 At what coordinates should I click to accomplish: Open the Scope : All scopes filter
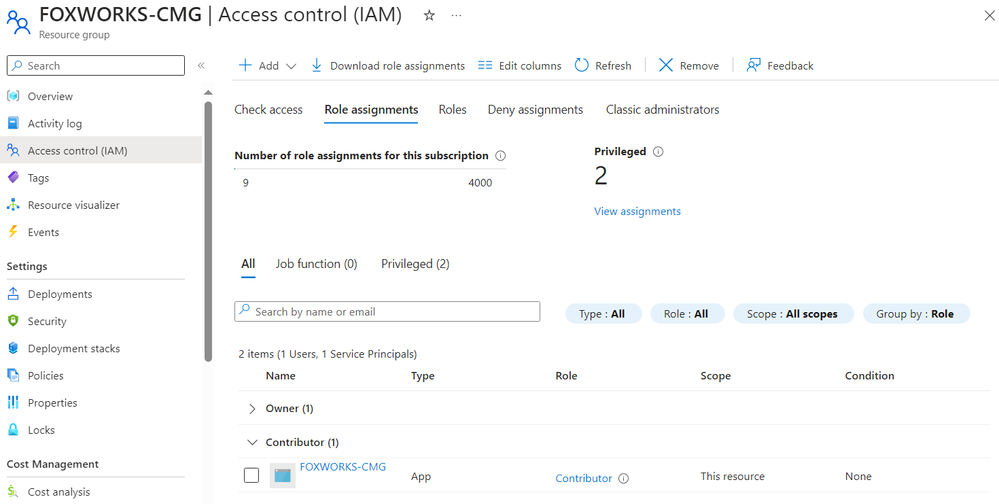tap(793, 314)
